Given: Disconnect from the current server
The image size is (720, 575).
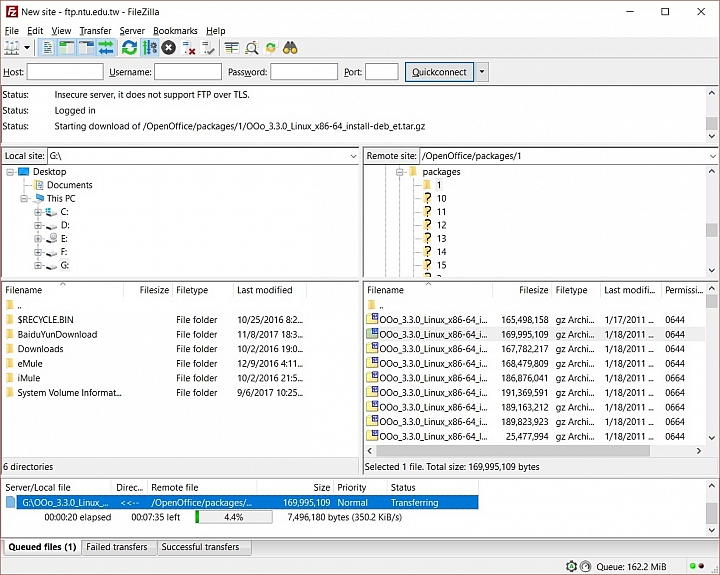Looking at the screenshot, I should (189, 48).
